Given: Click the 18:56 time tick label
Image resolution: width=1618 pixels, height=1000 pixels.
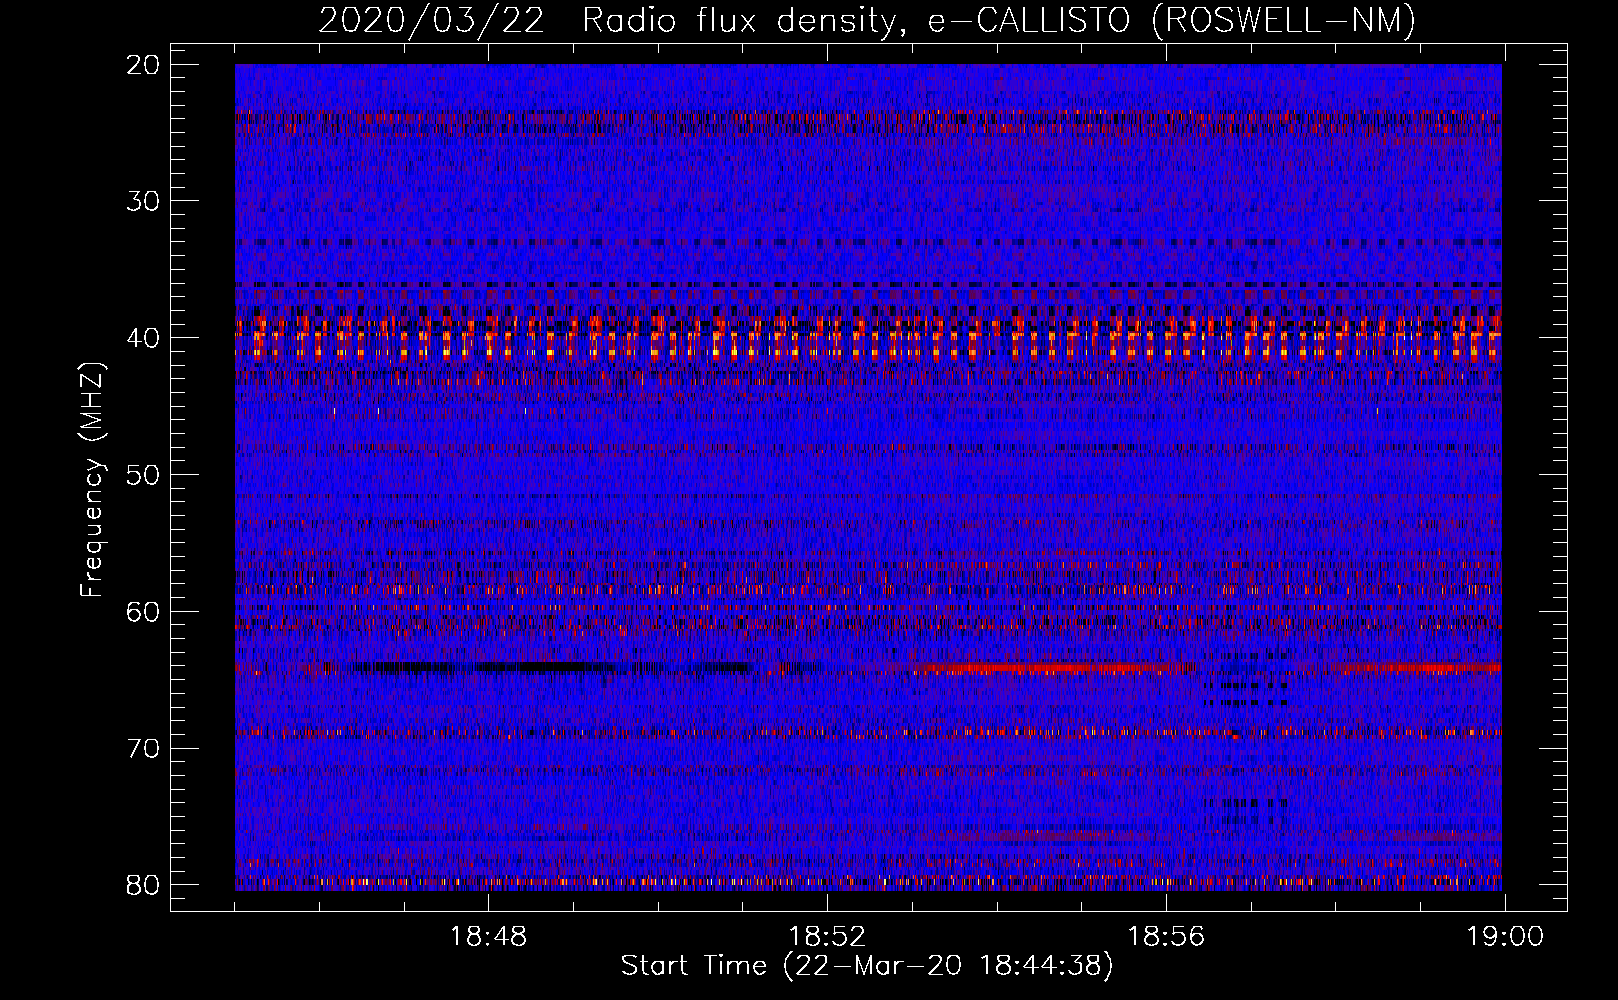Looking at the screenshot, I should click(1166, 937).
